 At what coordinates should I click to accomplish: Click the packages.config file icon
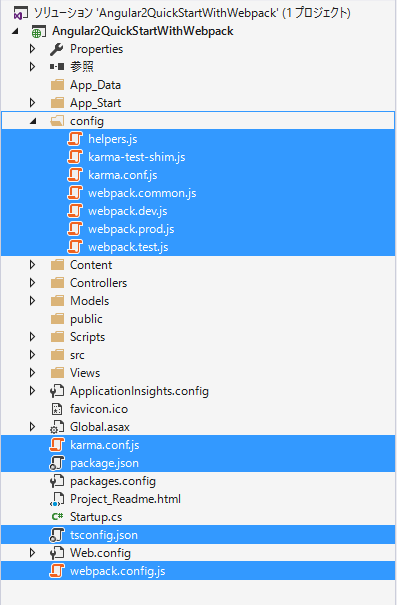pos(57,481)
